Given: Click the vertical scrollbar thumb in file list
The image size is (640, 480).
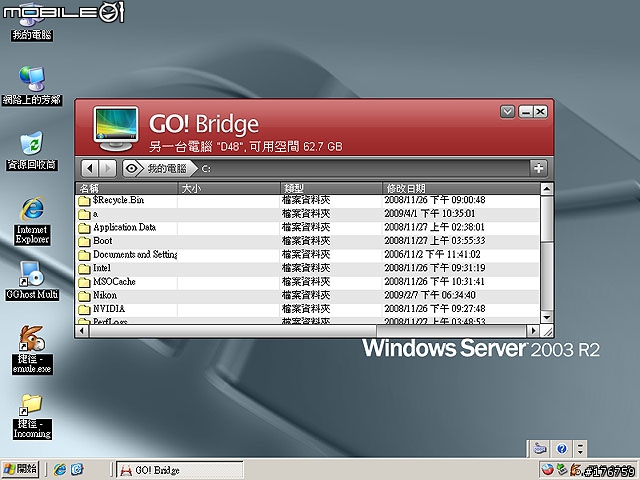Looking at the screenshot, I should 547,218.
